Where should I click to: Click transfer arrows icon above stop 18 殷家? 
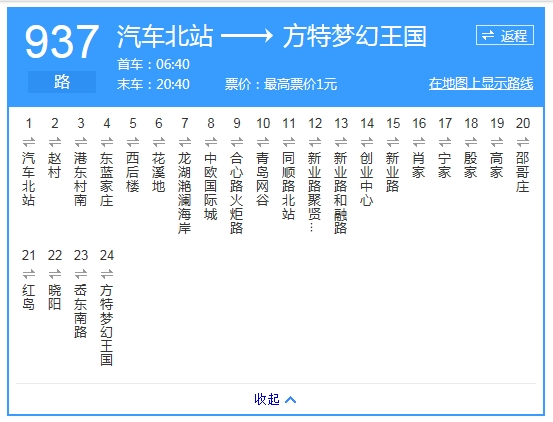coord(471,142)
